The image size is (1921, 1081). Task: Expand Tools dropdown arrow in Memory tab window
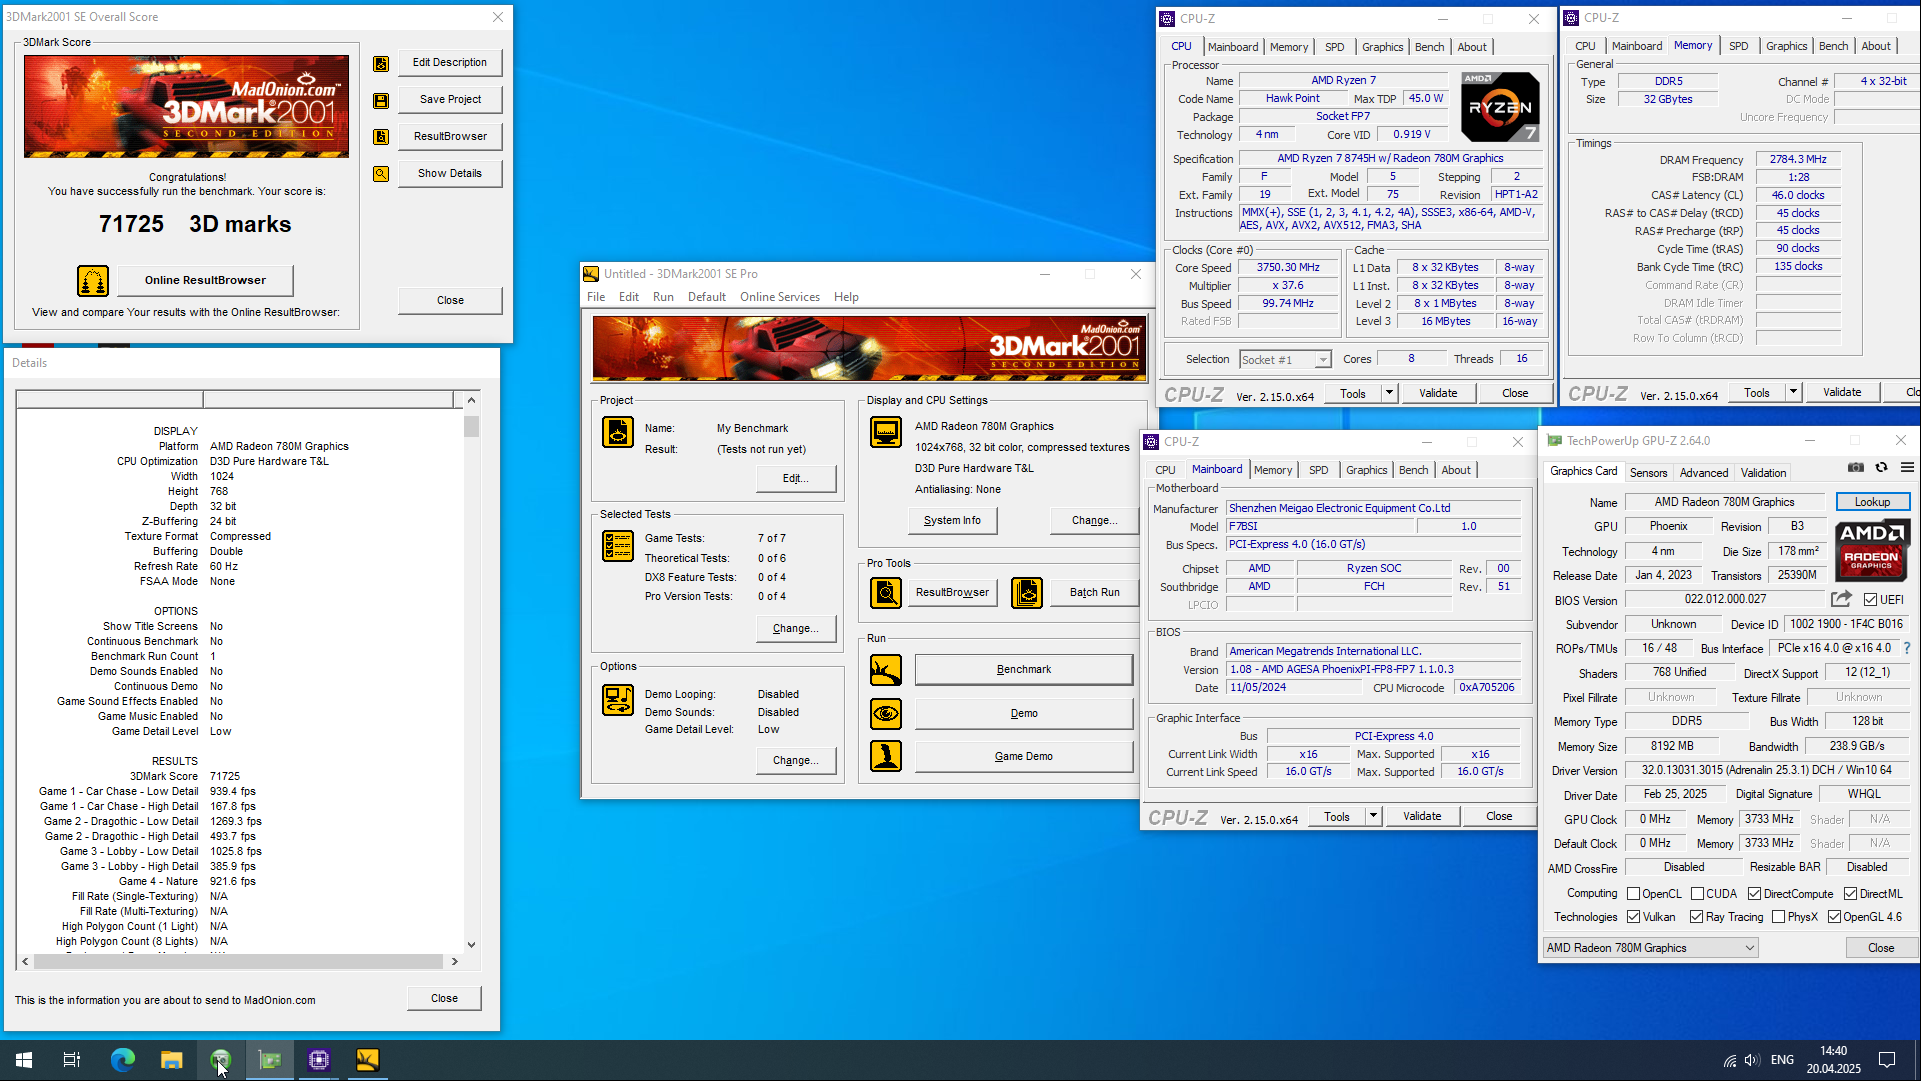pos(1793,392)
